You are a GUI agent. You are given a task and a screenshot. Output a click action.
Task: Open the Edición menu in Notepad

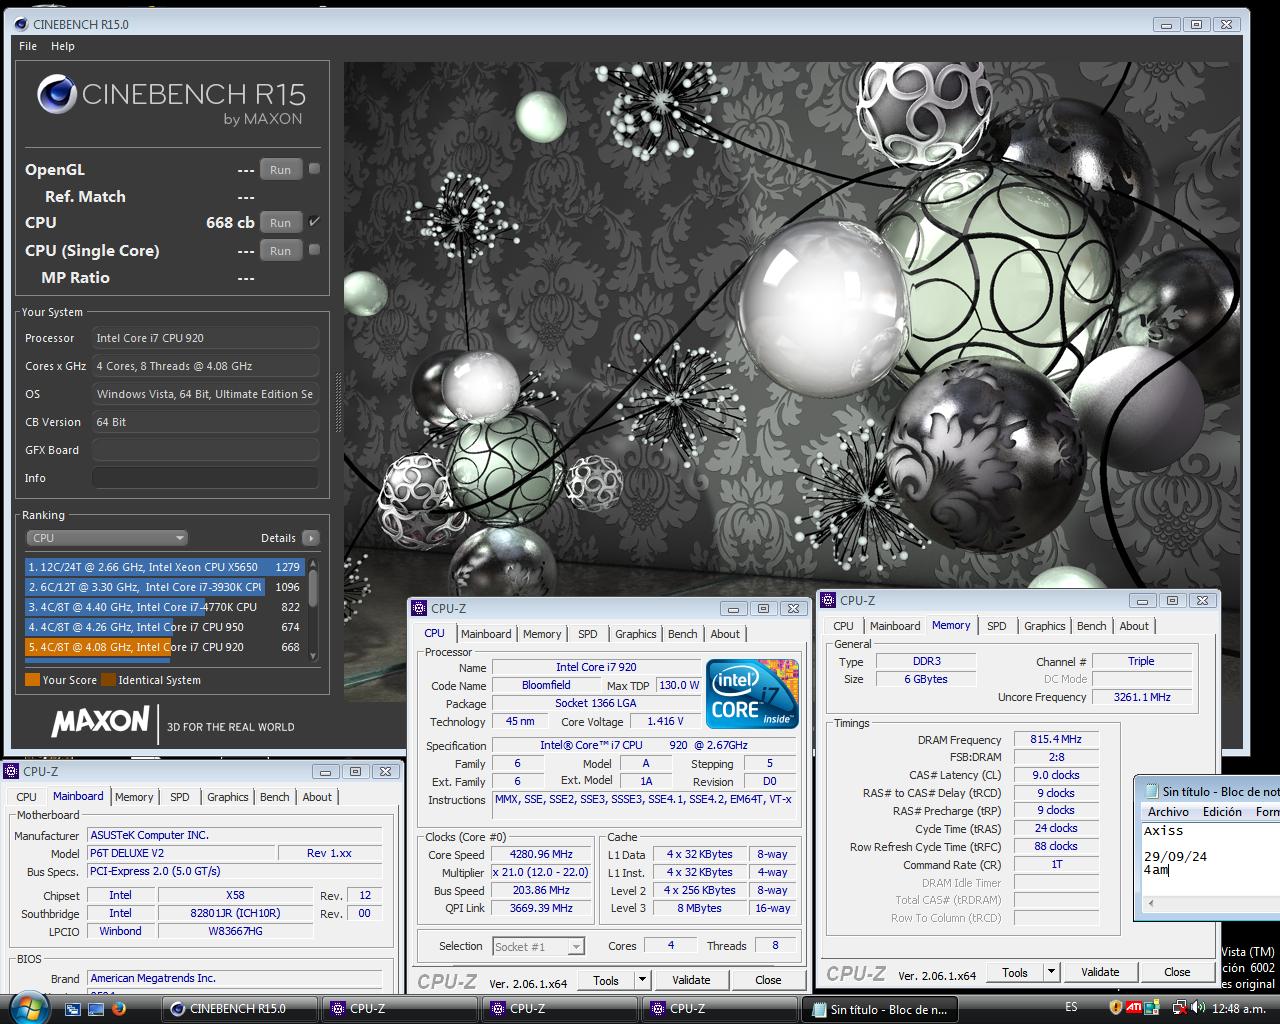click(1222, 812)
